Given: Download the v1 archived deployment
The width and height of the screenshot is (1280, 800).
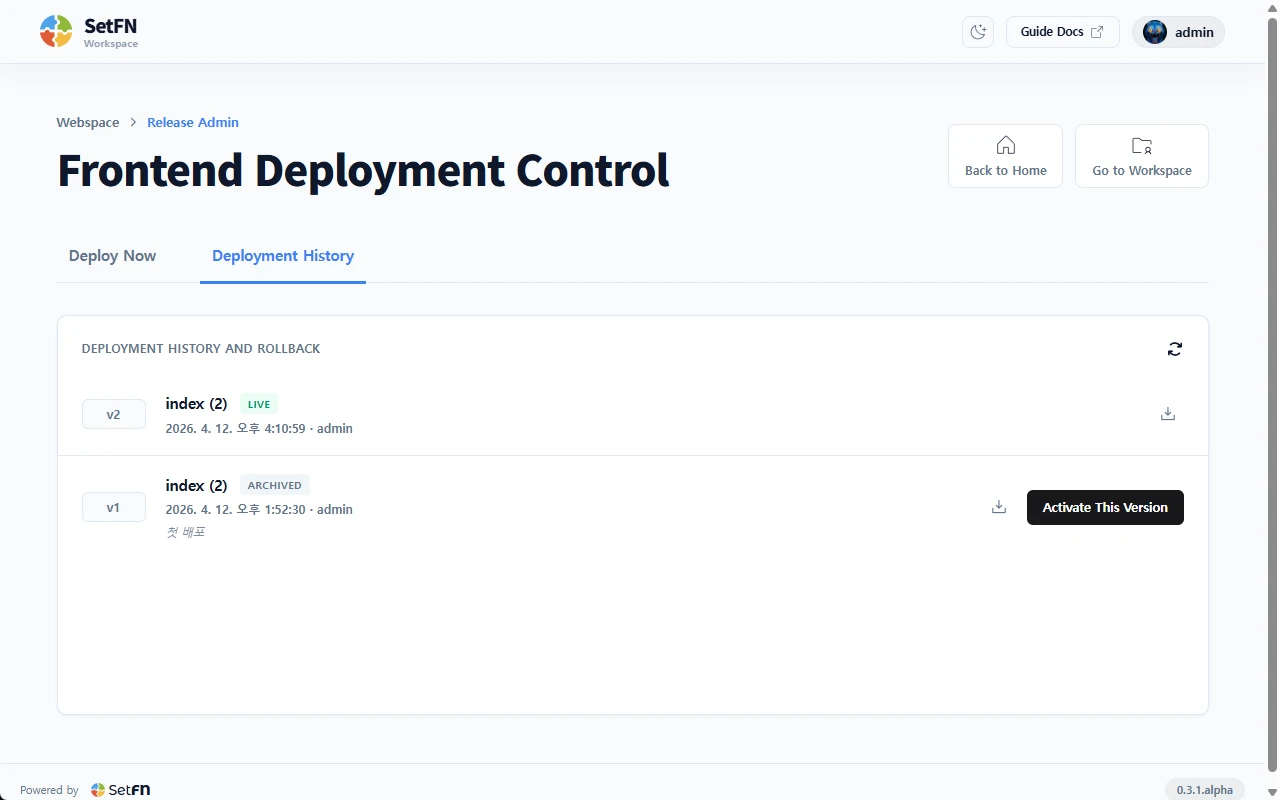Looking at the screenshot, I should [x=999, y=507].
